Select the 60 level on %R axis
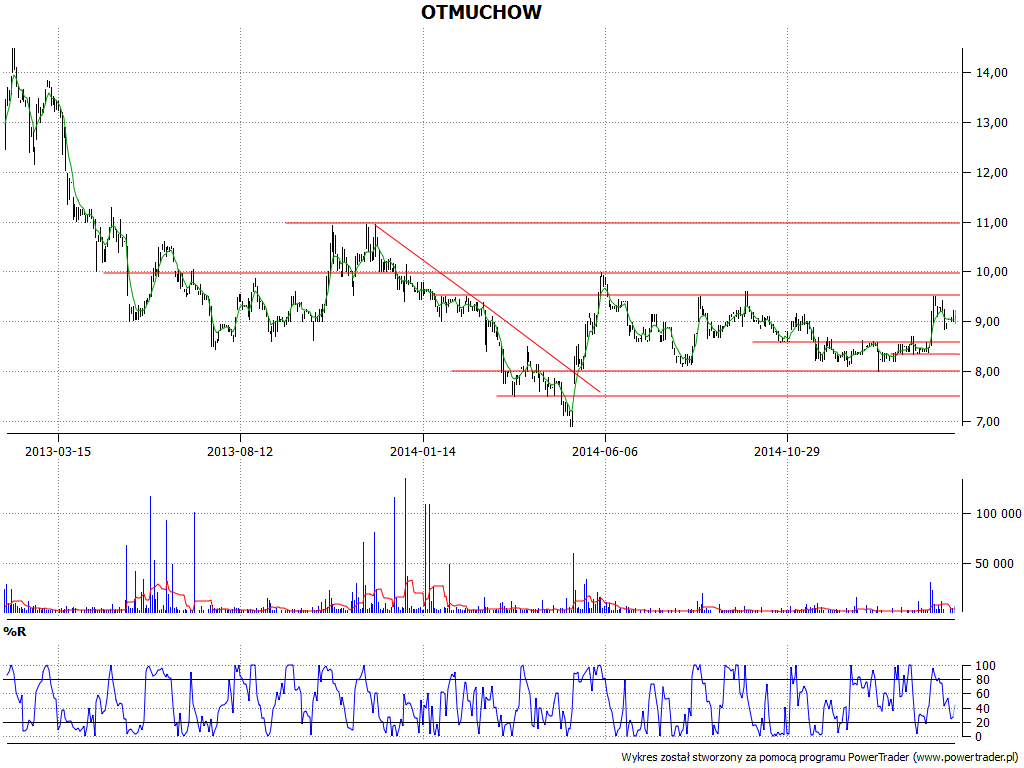The height and width of the screenshot is (768, 1024). coord(985,694)
